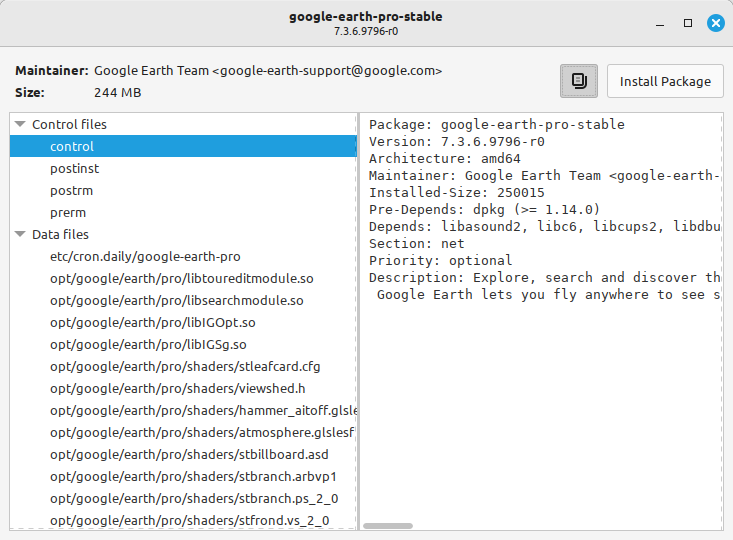
Task: Select shaders/stbranch.ps_2_0 file
Action: [183, 498]
